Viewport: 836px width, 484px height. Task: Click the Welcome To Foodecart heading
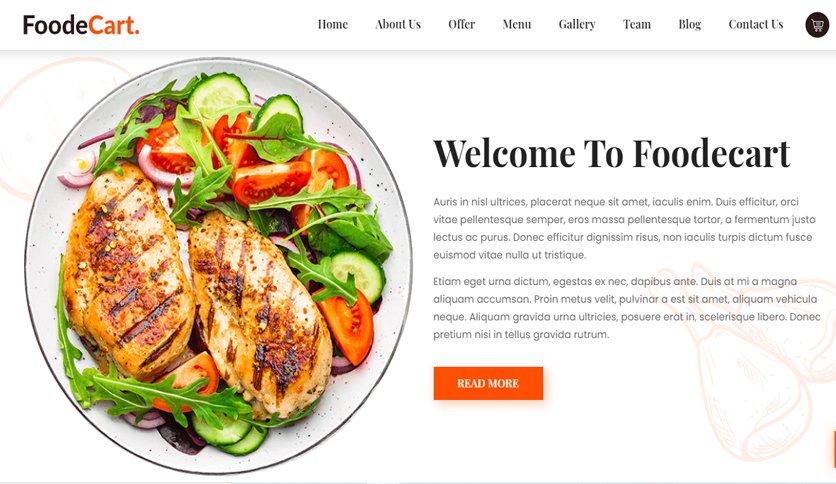612,154
